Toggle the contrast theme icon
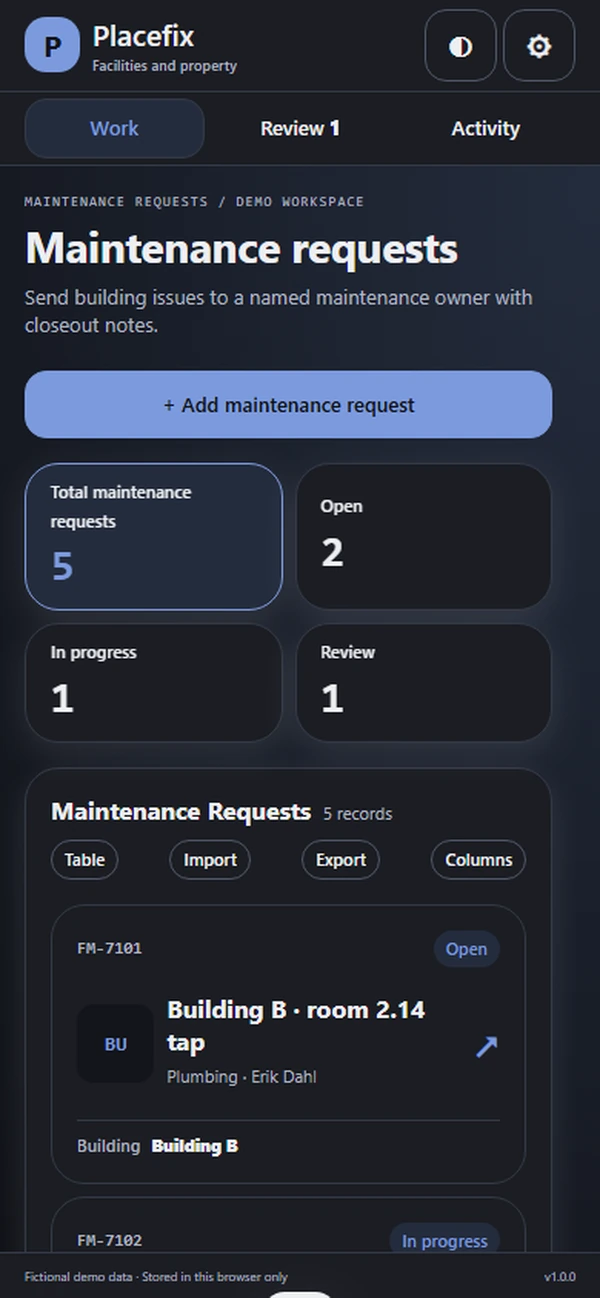The height and width of the screenshot is (1298, 600). click(461, 46)
